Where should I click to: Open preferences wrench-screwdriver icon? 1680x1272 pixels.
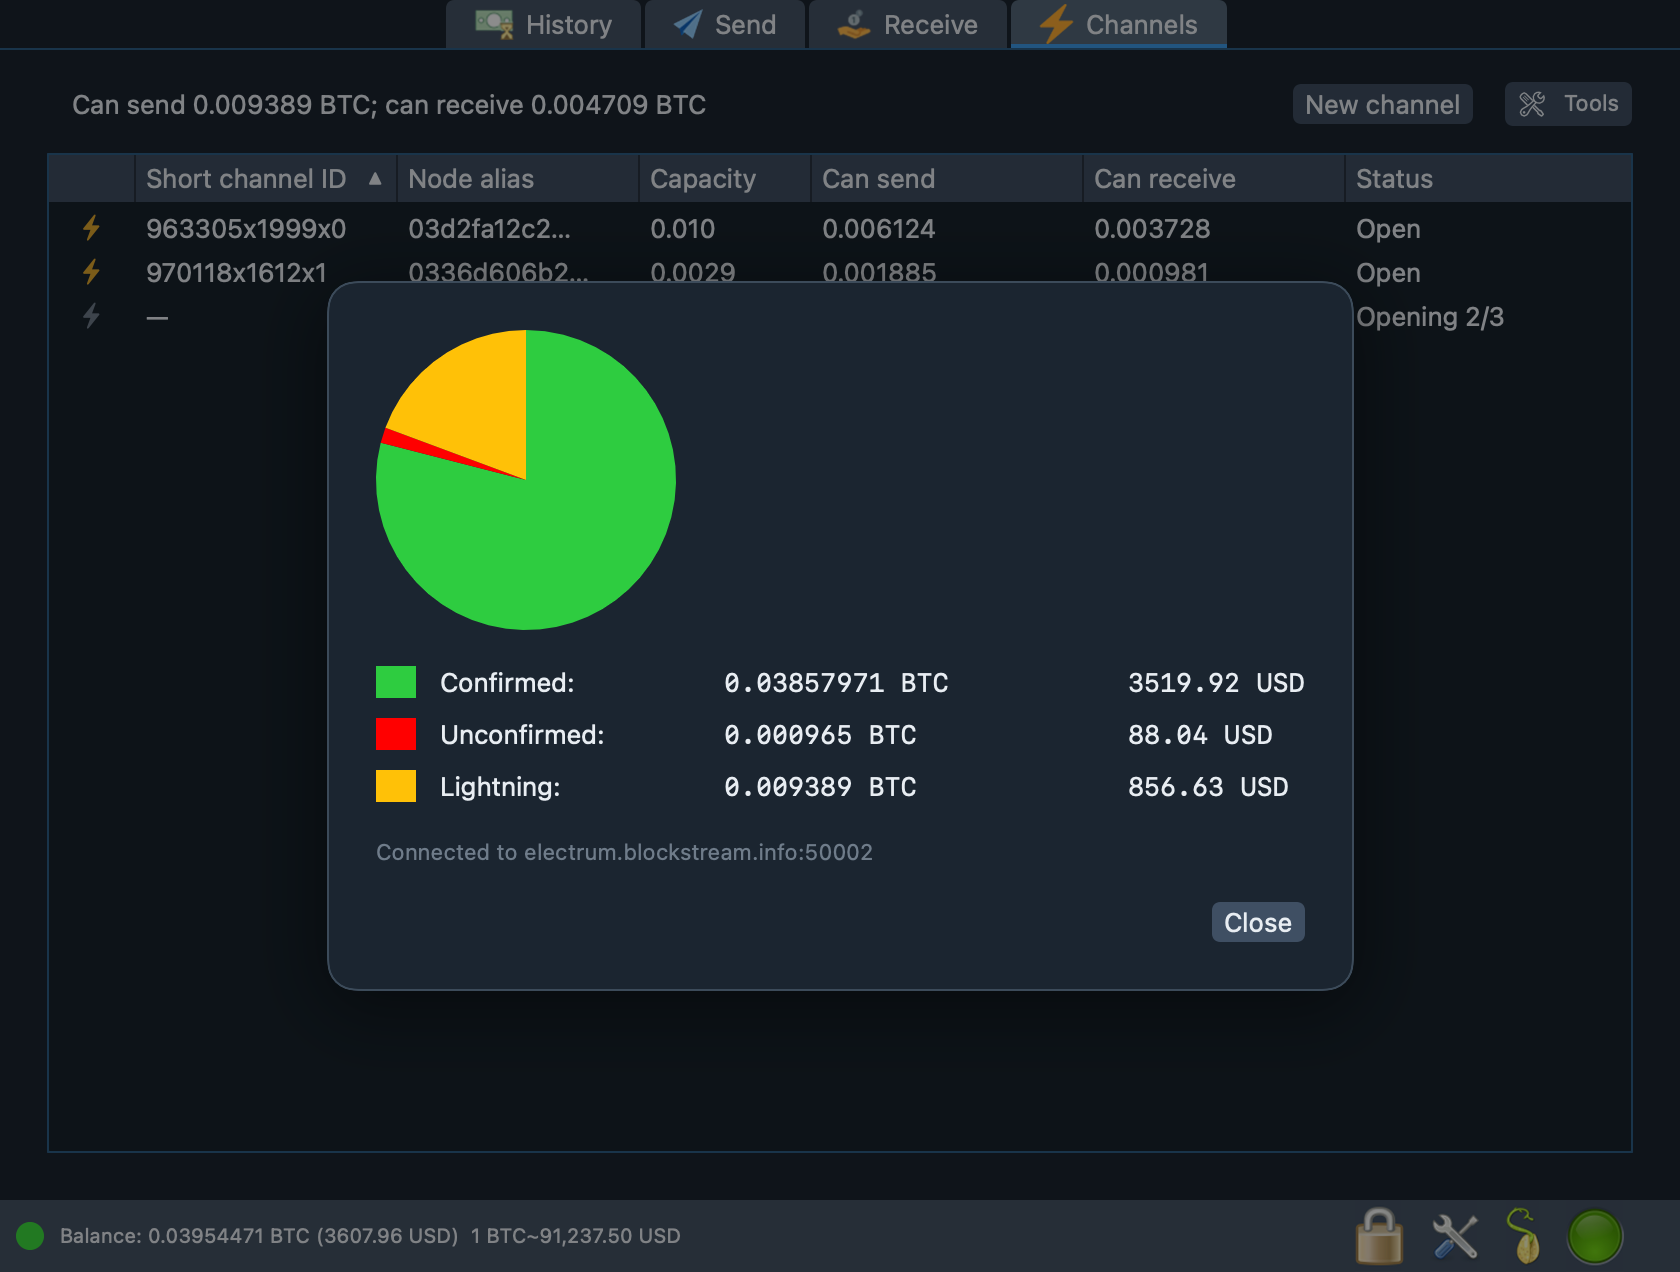tap(1455, 1236)
